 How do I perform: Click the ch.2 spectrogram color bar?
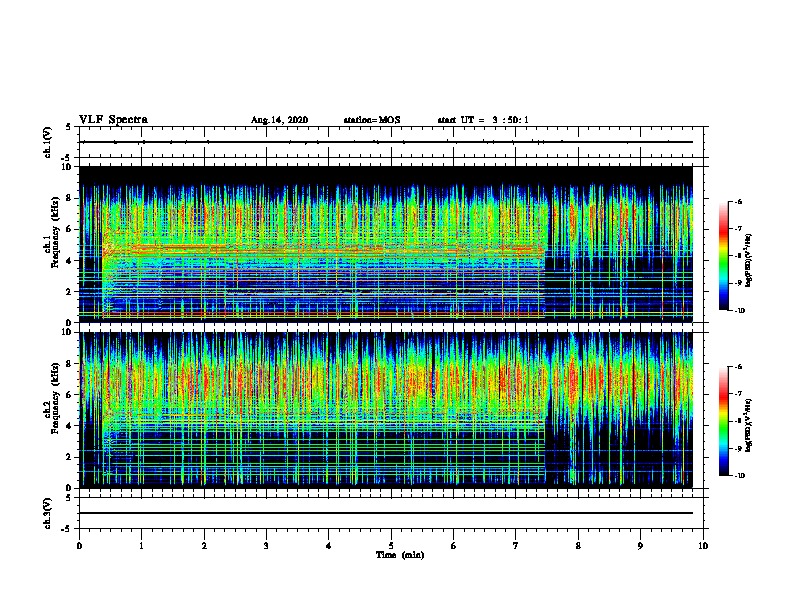pos(724,421)
